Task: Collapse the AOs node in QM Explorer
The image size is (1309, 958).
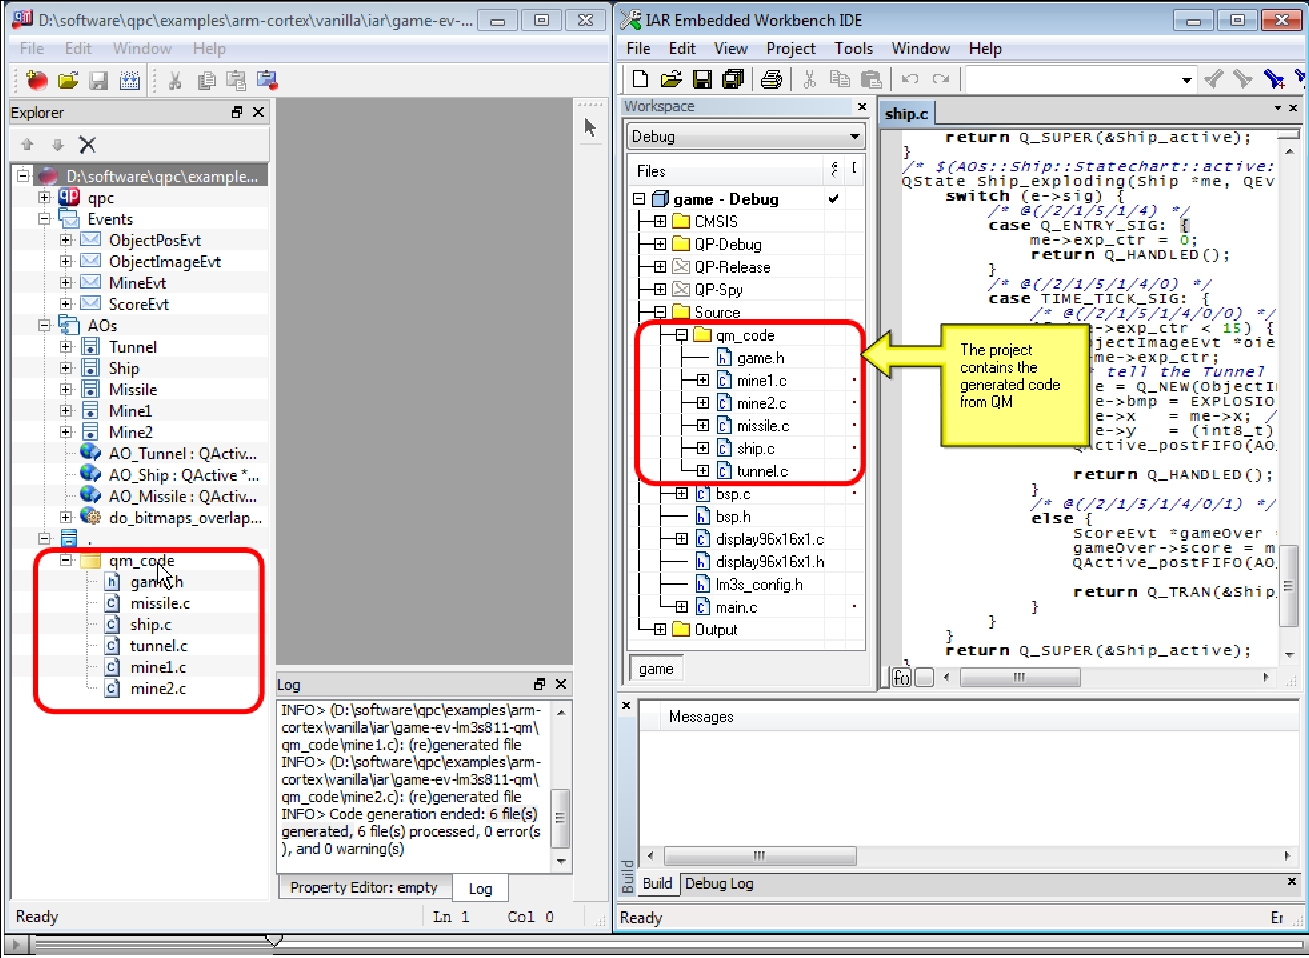Action: click(45, 325)
